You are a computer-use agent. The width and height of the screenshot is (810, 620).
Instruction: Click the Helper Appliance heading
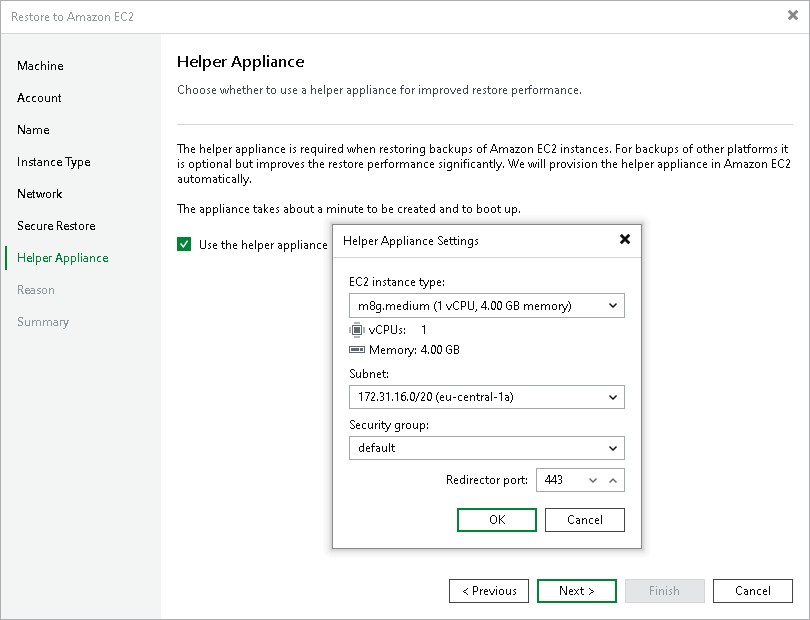point(241,61)
